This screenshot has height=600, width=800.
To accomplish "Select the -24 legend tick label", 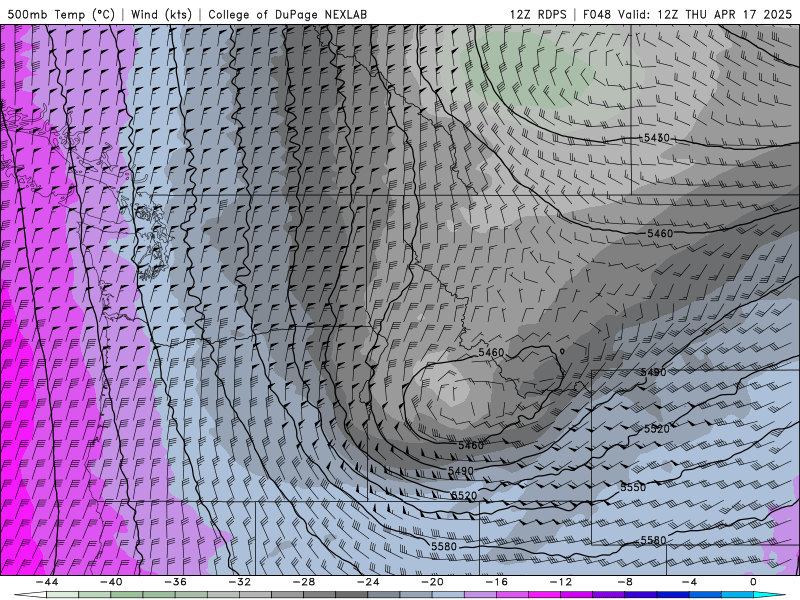I will click(x=368, y=582).
